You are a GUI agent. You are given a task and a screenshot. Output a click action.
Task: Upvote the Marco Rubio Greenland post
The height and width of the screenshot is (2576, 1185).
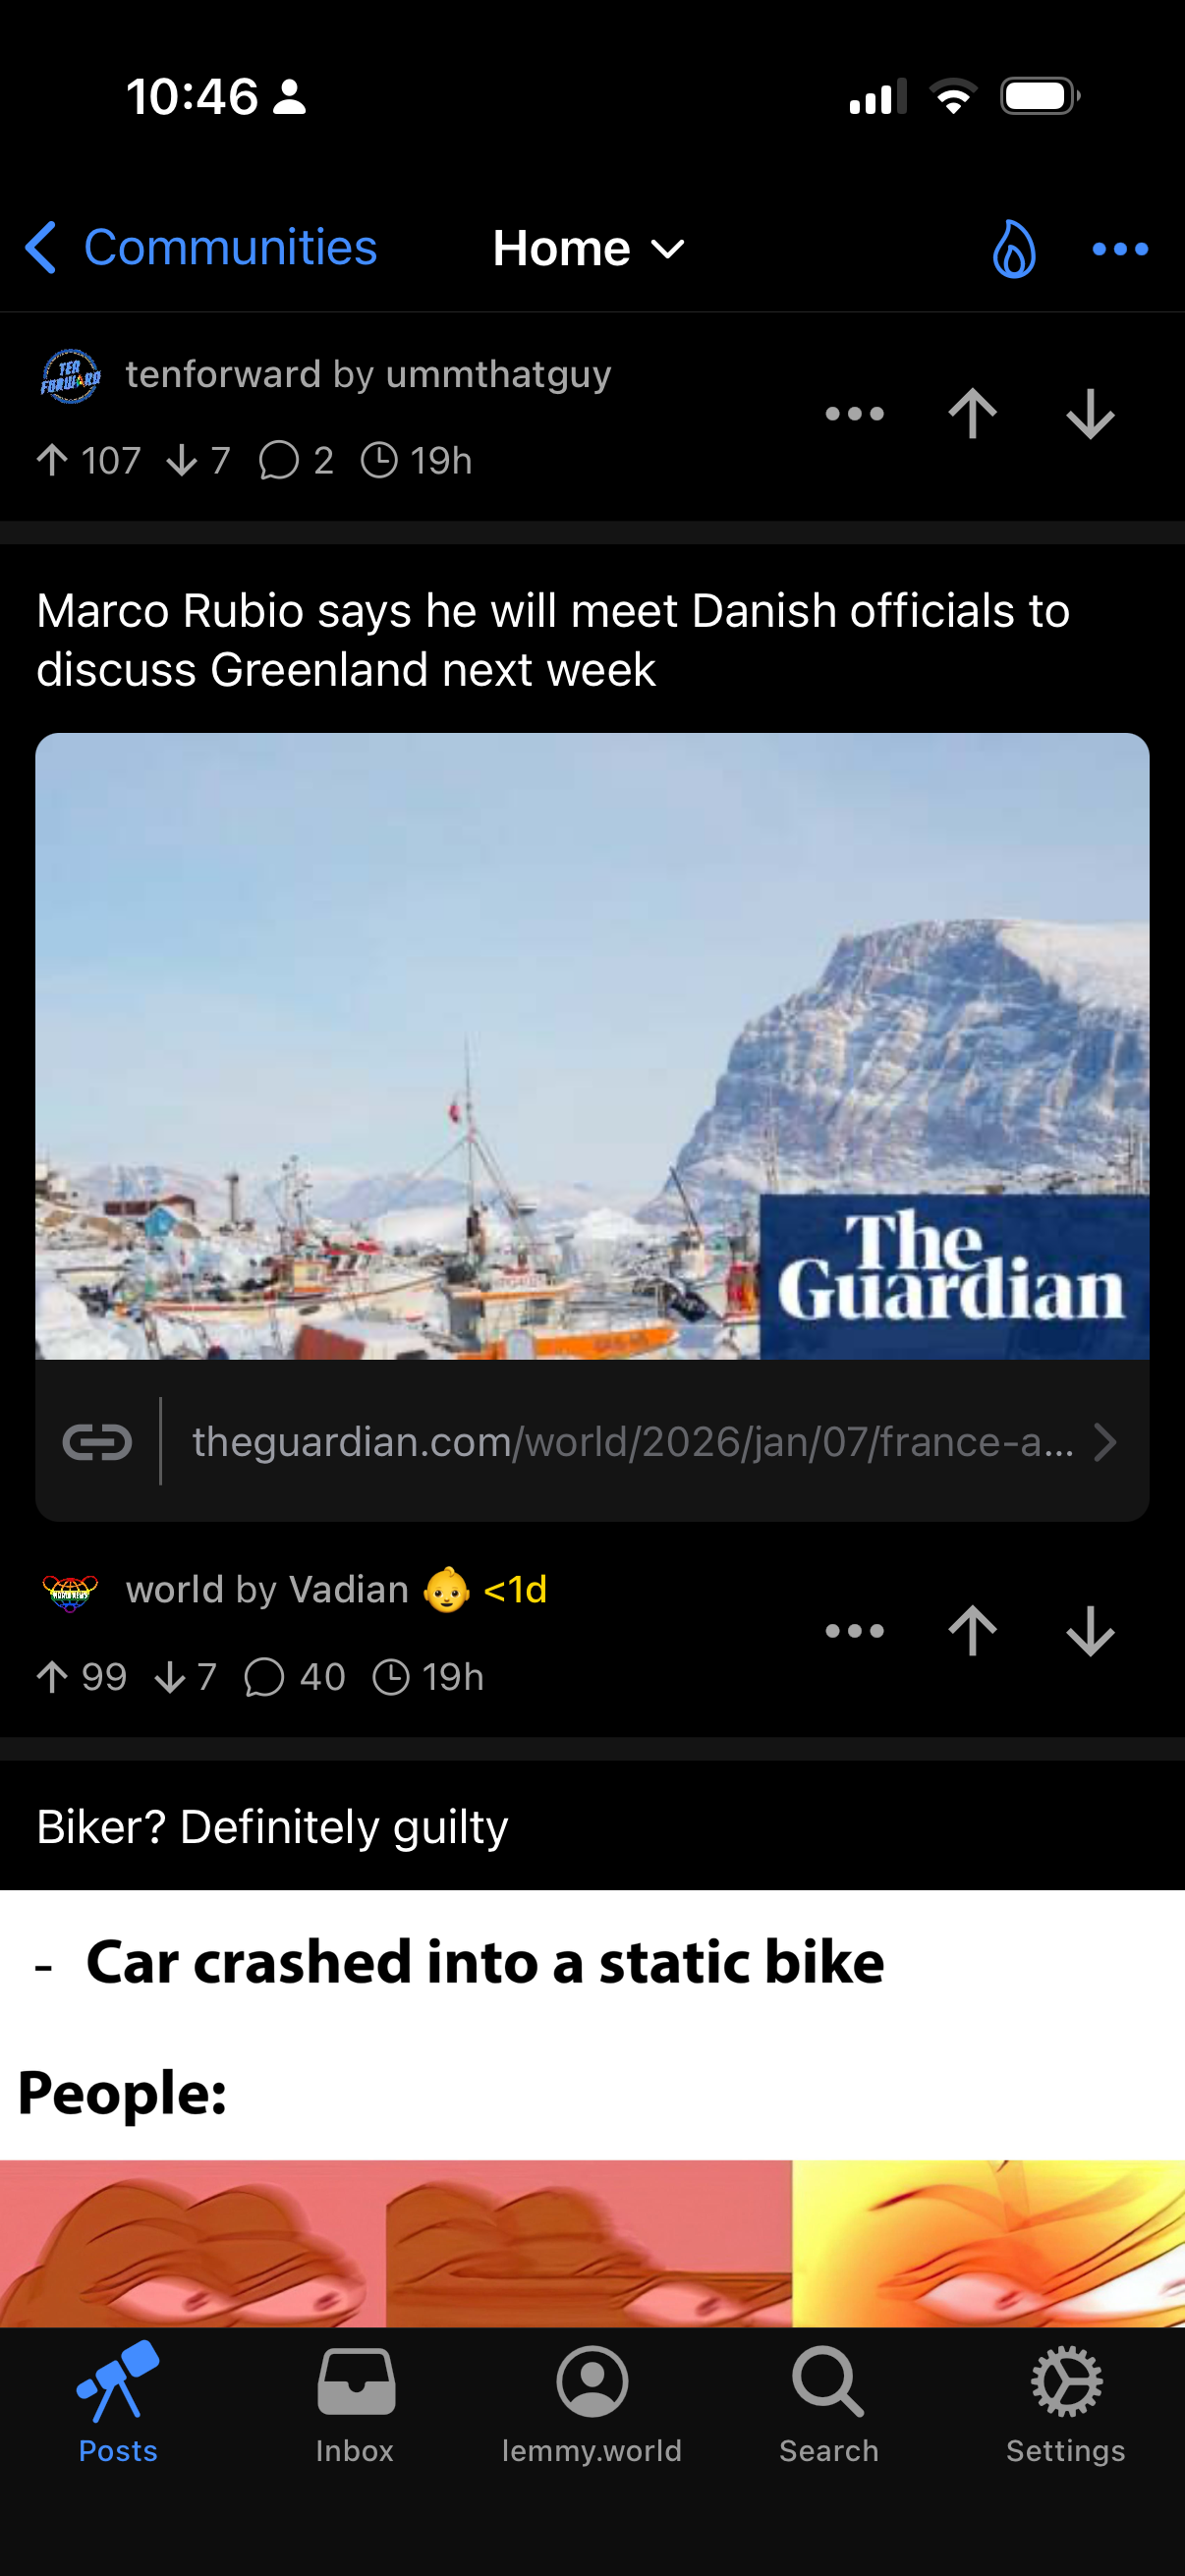click(972, 1630)
